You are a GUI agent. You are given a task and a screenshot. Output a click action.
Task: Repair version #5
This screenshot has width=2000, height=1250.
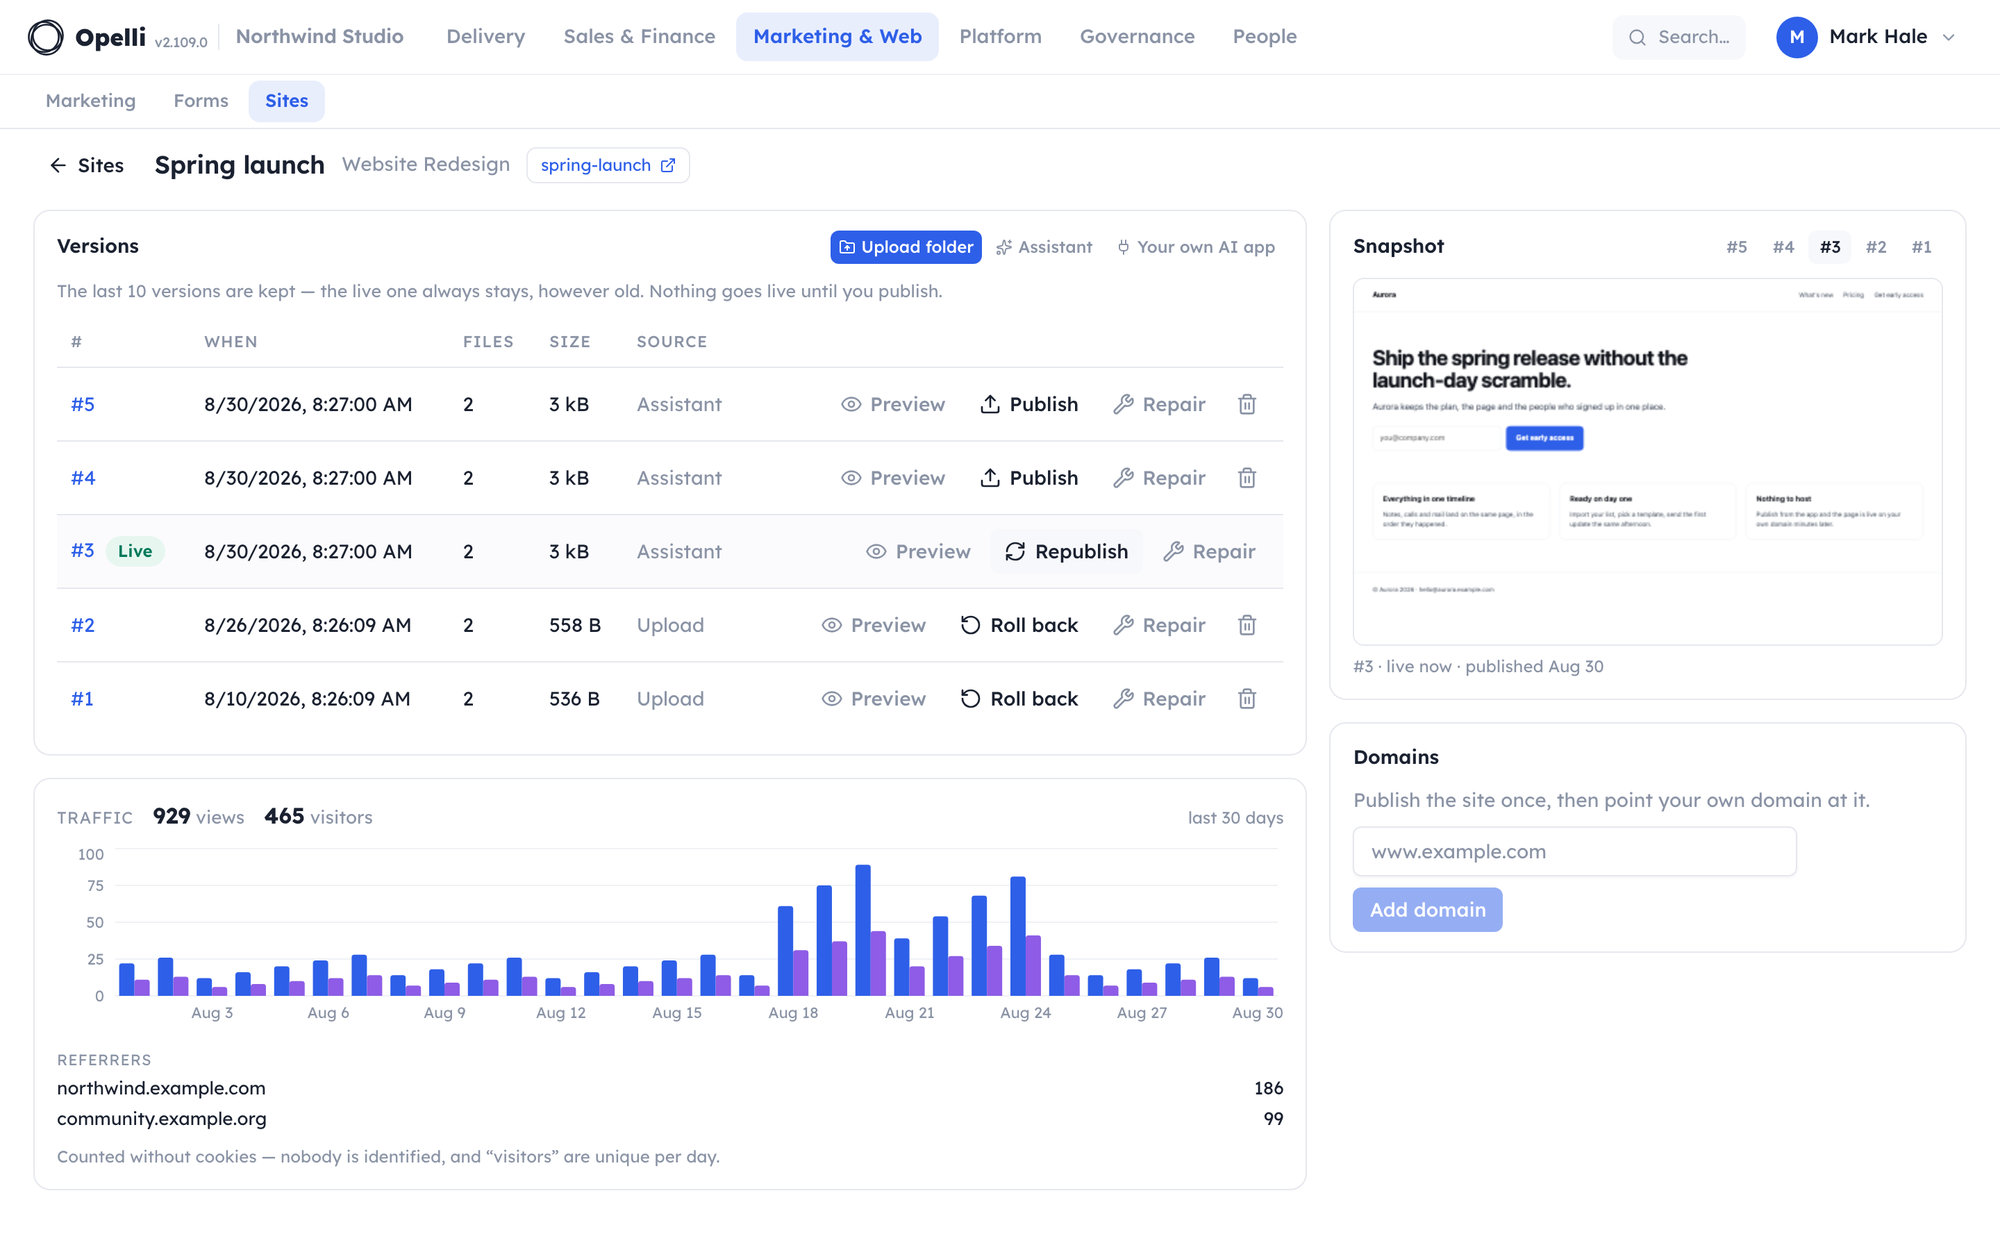[x=1159, y=404]
